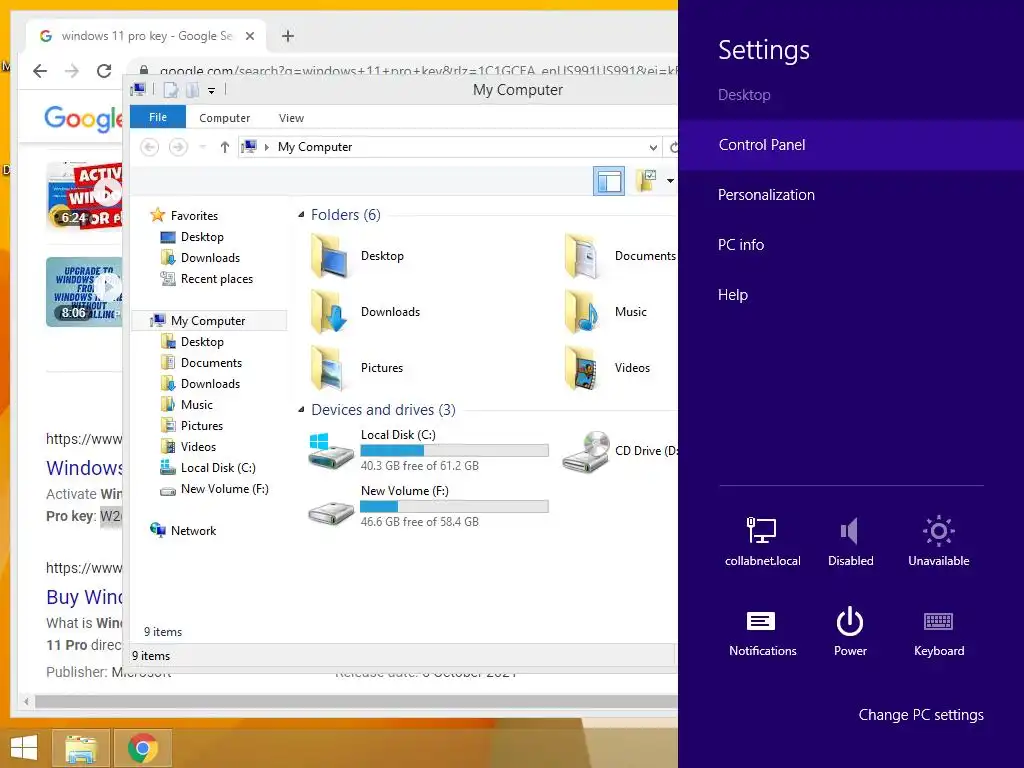Select Recent places in Favorites
Screen dimensions: 1024x768
(206, 279)
